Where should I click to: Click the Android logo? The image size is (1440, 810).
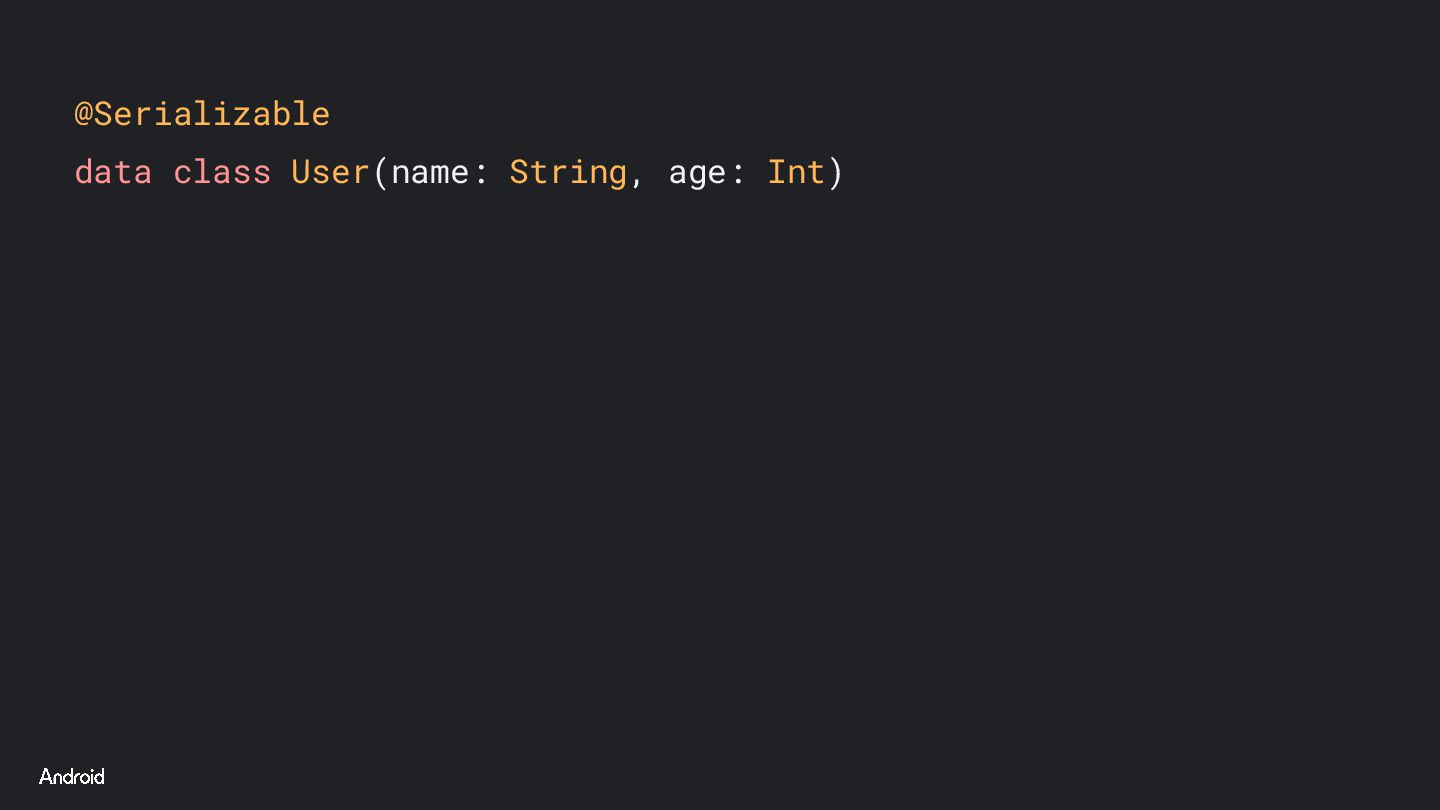[72, 777]
